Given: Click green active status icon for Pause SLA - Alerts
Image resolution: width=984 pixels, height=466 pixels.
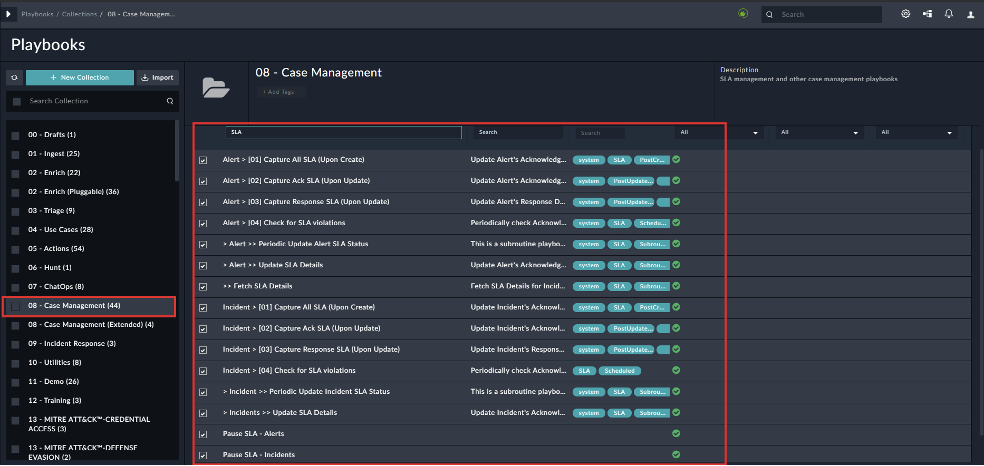Looking at the screenshot, I should pyautogui.click(x=676, y=433).
